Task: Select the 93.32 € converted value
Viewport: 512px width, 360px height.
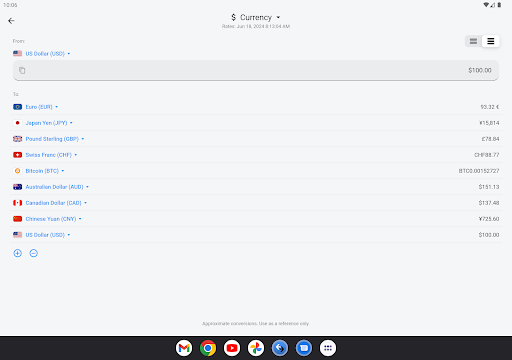Action: pos(490,107)
